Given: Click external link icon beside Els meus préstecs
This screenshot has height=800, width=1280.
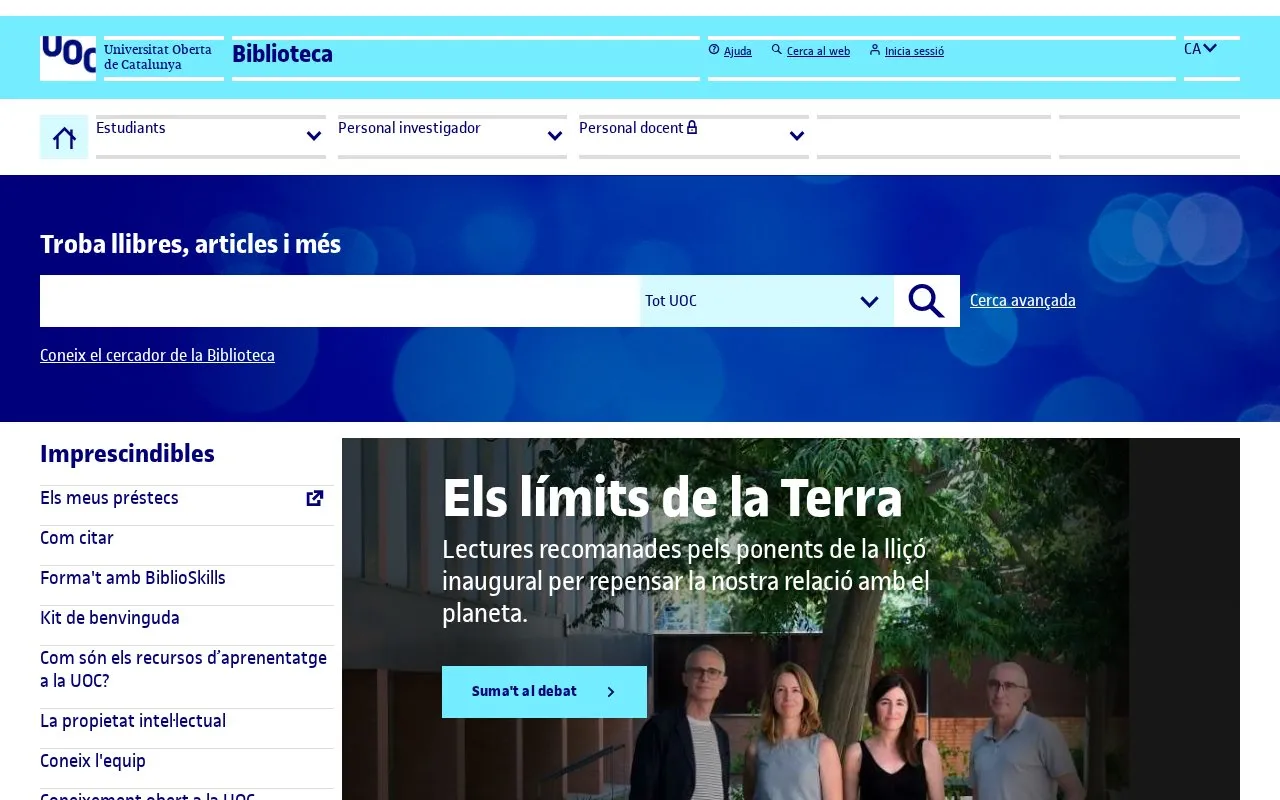Looking at the screenshot, I should click(315, 498).
